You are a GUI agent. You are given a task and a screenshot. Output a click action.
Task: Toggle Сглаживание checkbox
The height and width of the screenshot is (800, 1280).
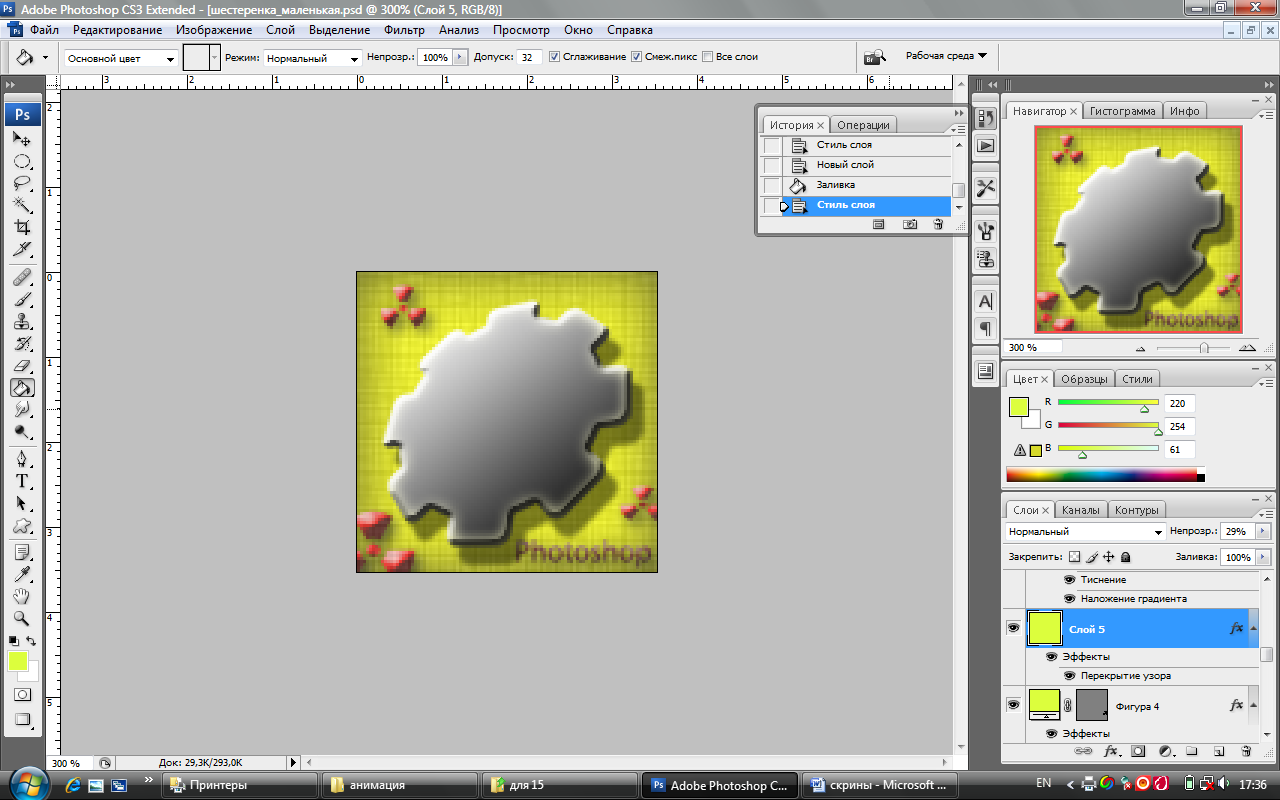pos(555,57)
